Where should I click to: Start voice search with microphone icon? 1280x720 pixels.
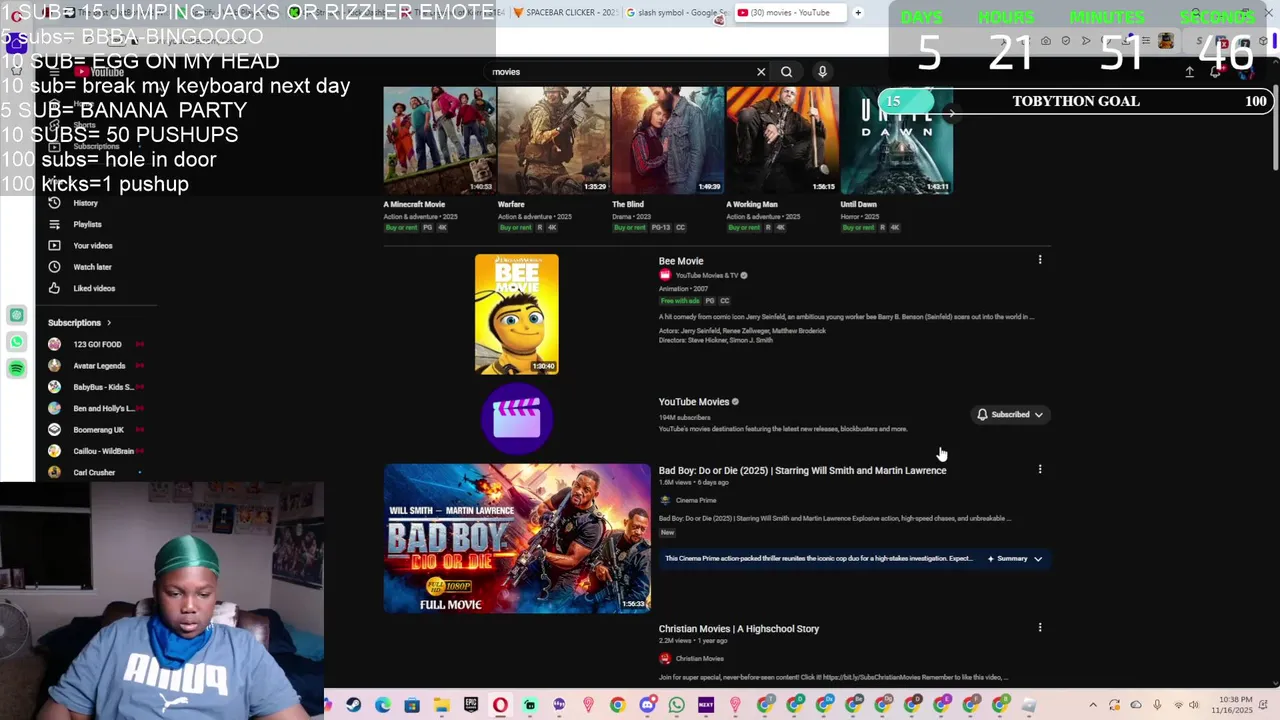click(822, 72)
